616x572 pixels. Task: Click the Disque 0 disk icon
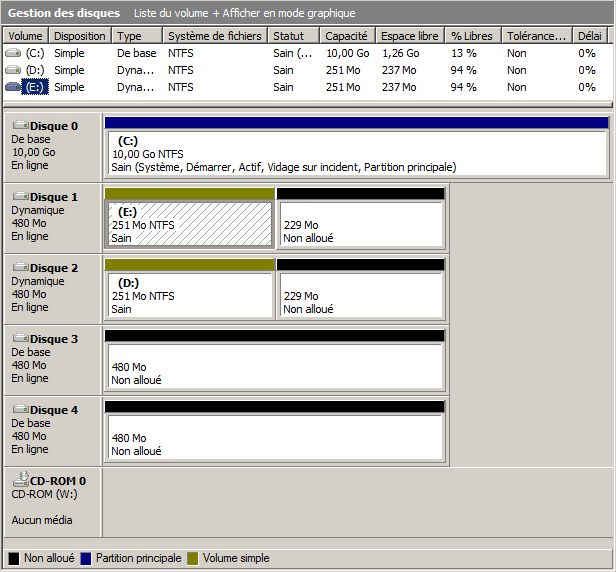click(20, 126)
